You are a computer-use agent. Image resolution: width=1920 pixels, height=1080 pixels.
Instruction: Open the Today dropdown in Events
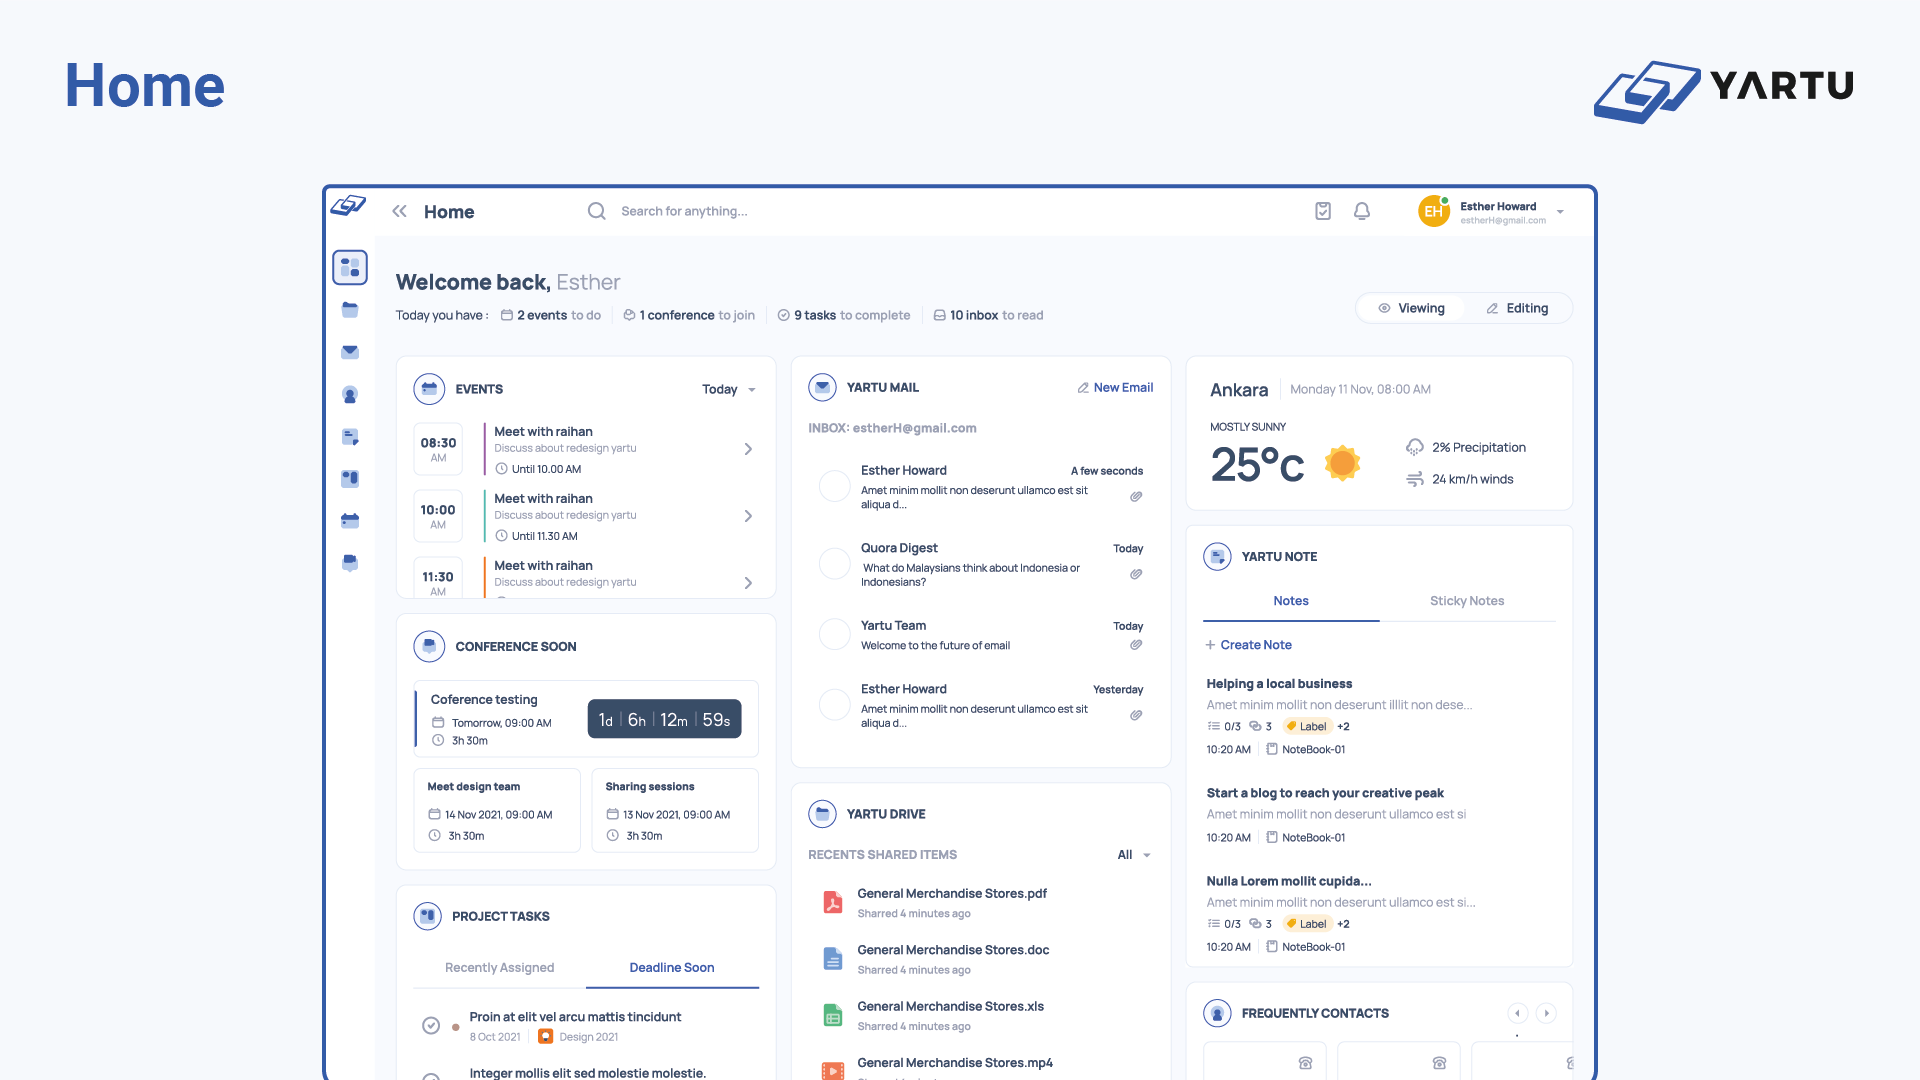729,389
